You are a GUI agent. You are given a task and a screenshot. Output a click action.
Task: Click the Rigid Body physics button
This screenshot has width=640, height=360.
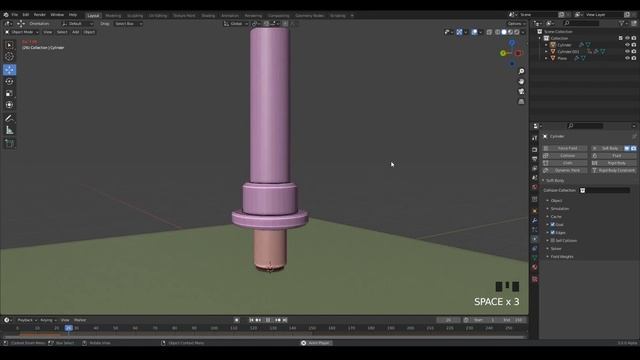(614, 163)
